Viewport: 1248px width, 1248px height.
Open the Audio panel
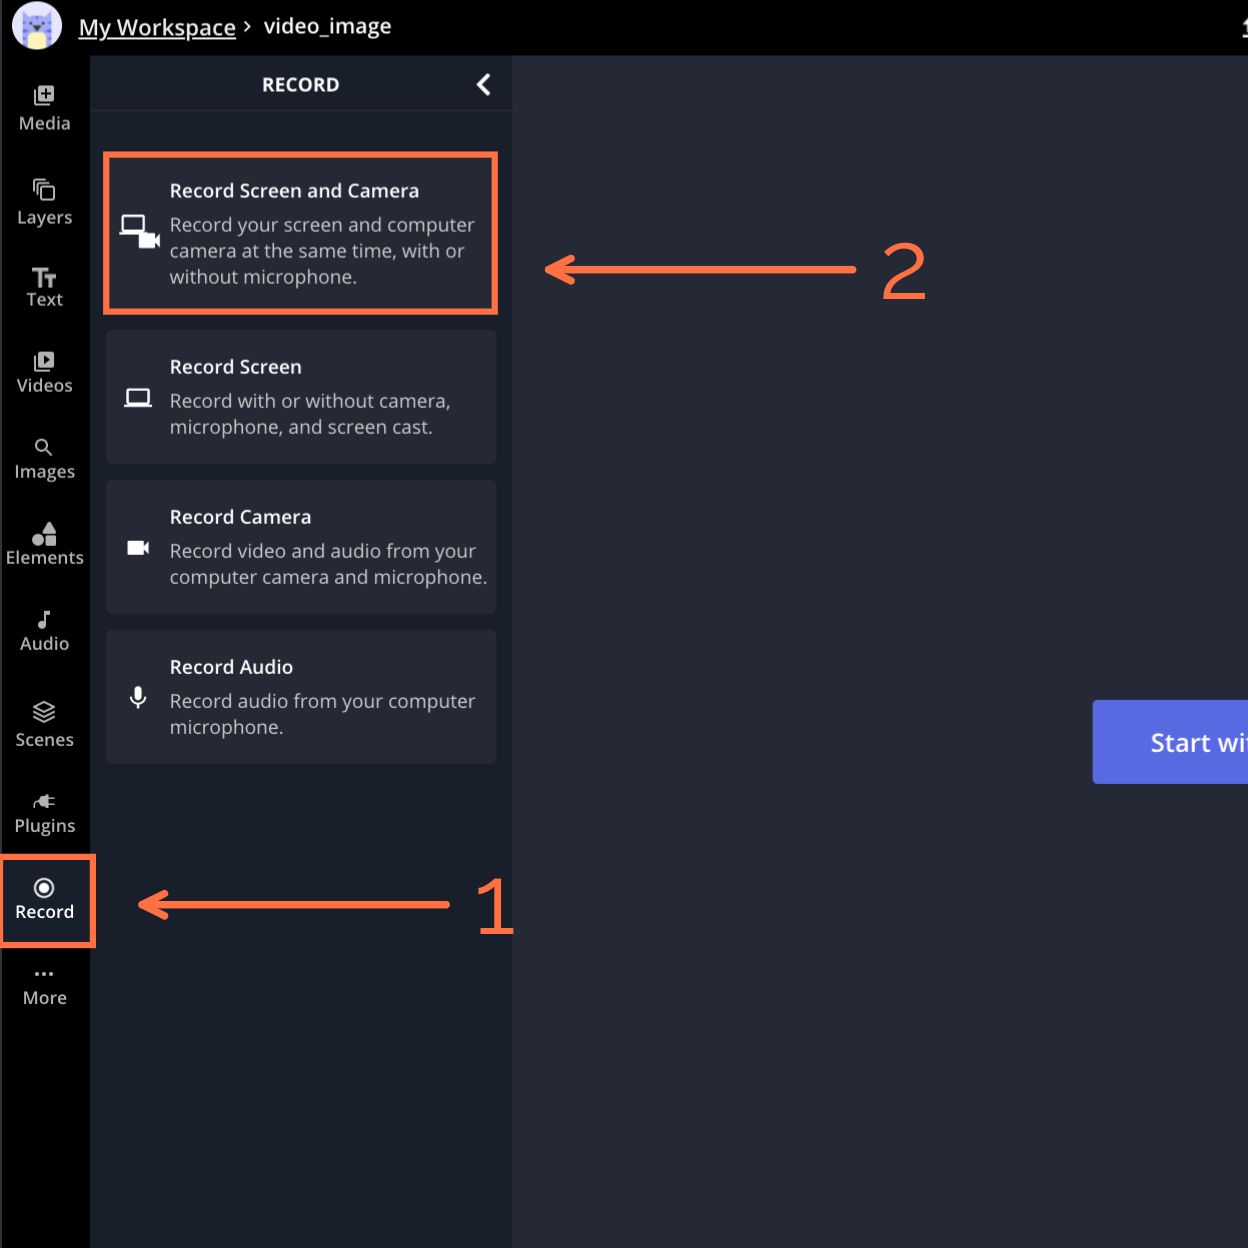point(45,631)
